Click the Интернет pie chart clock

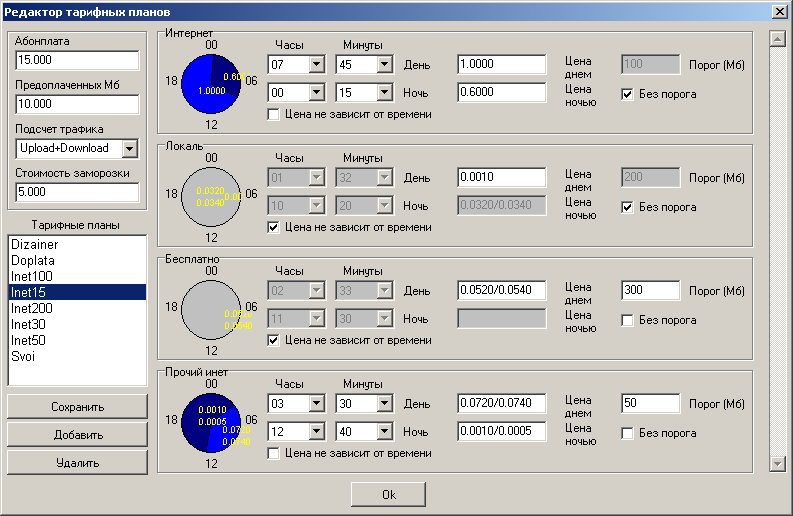(212, 82)
